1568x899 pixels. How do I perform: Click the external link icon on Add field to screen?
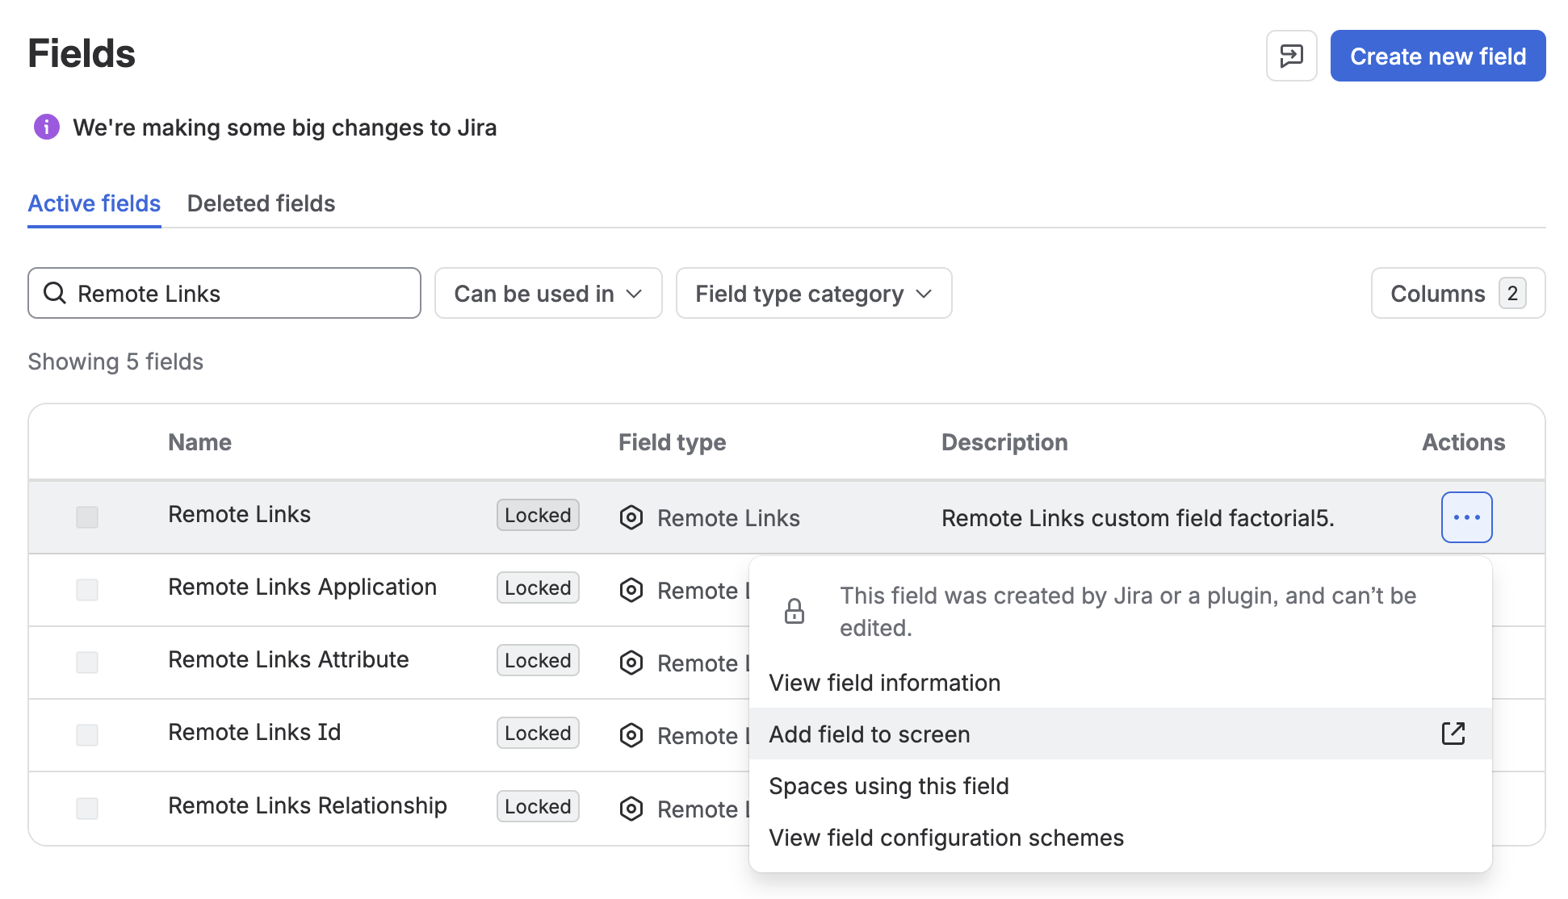click(x=1453, y=734)
